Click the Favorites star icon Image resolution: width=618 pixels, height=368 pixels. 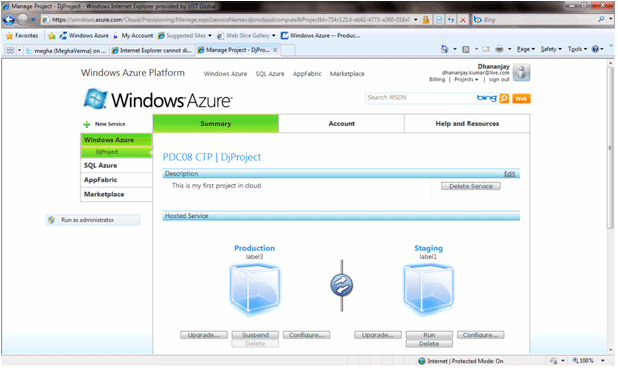coord(9,36)
